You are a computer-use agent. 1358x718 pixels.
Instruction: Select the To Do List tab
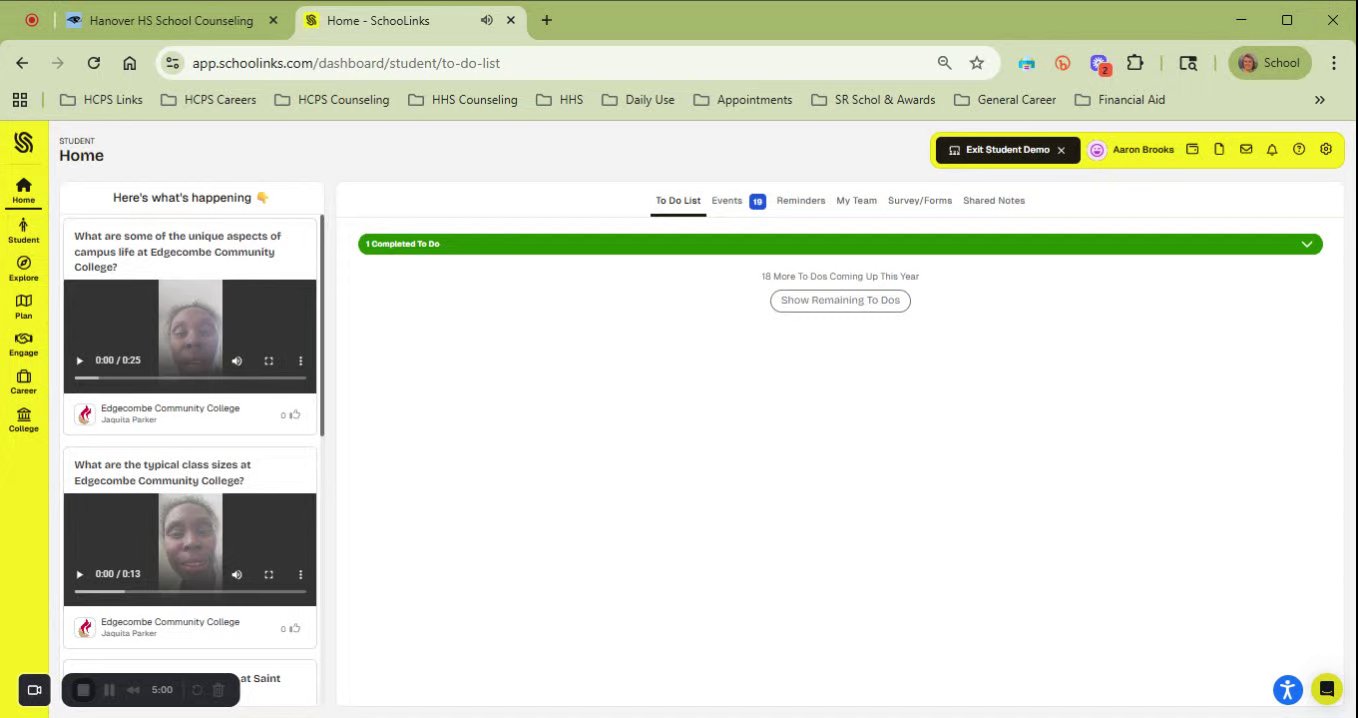678,201
